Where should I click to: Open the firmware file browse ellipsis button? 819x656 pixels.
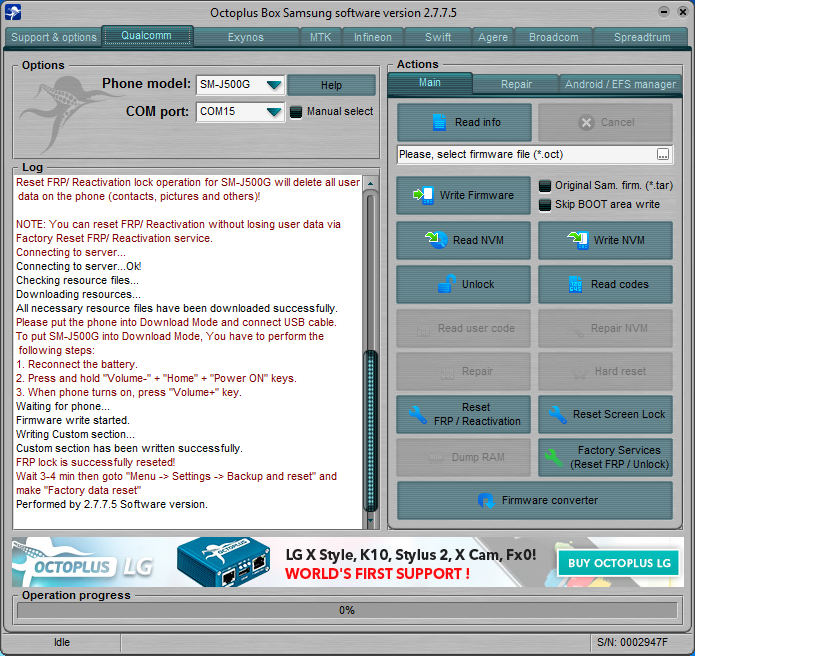coord(662,155)
